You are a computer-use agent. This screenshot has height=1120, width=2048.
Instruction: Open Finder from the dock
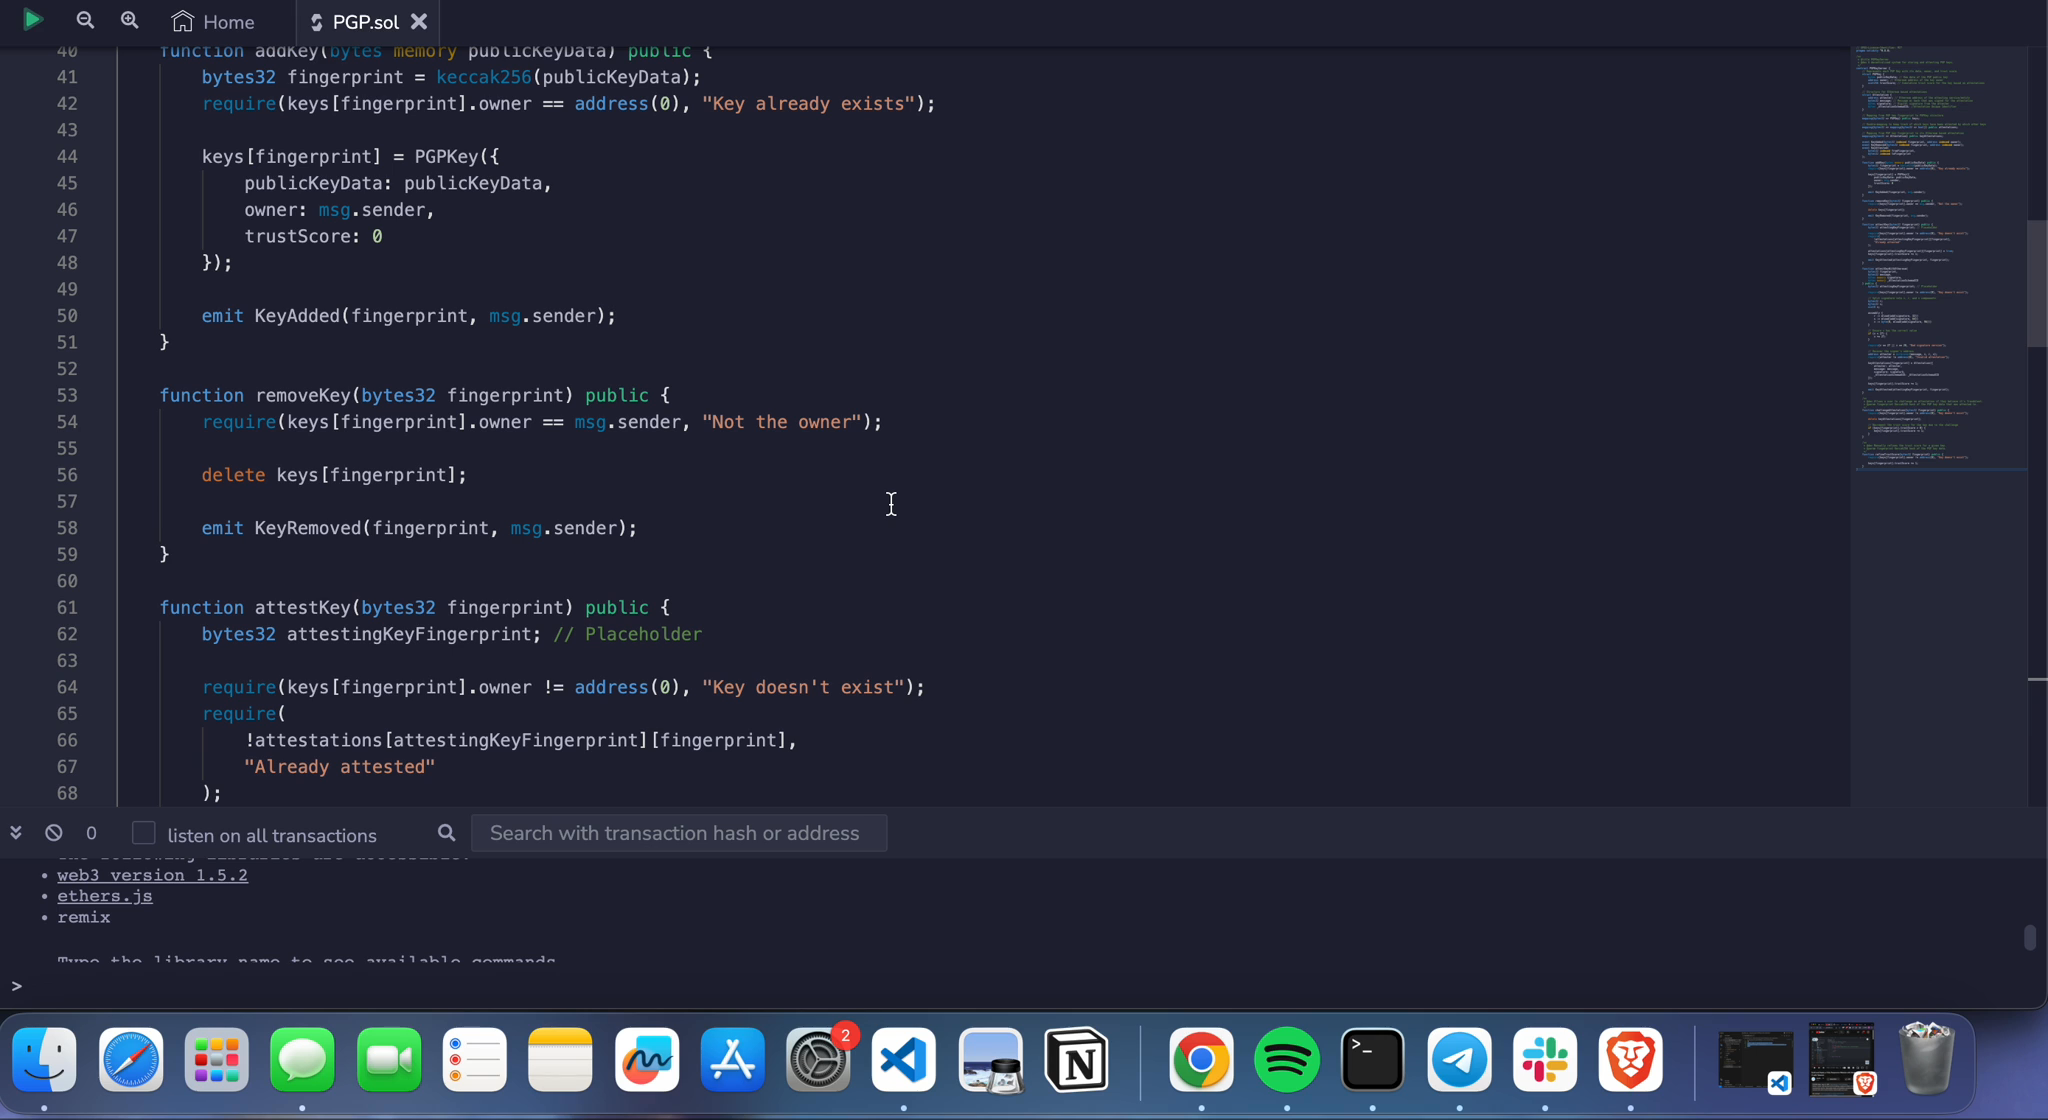click(x=45, y=1060)
